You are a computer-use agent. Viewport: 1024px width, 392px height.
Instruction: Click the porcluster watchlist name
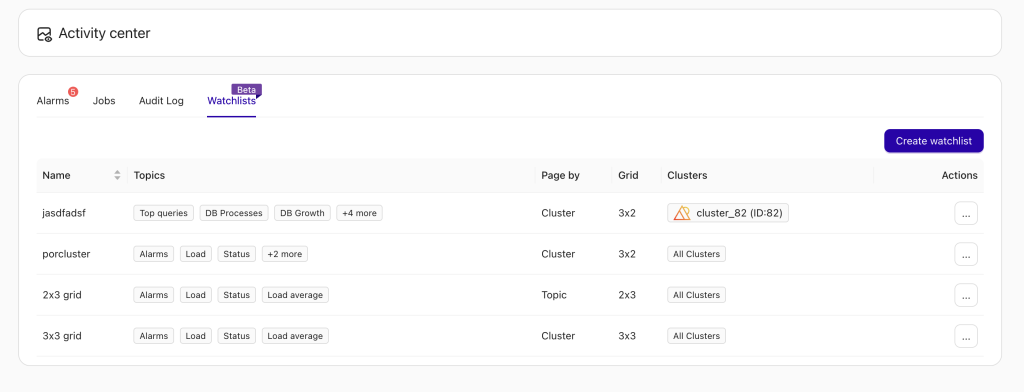[x=67, y=254]
